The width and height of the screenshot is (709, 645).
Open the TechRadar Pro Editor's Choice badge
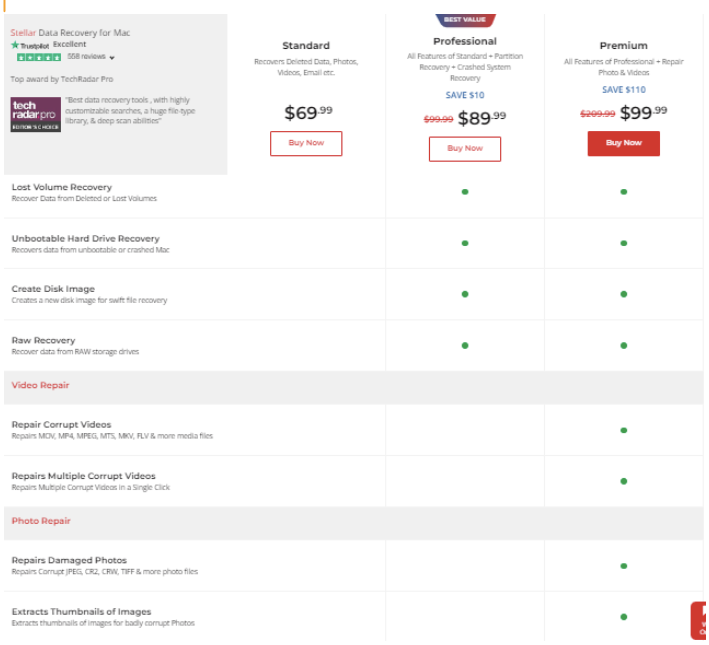tap(36, 115)
